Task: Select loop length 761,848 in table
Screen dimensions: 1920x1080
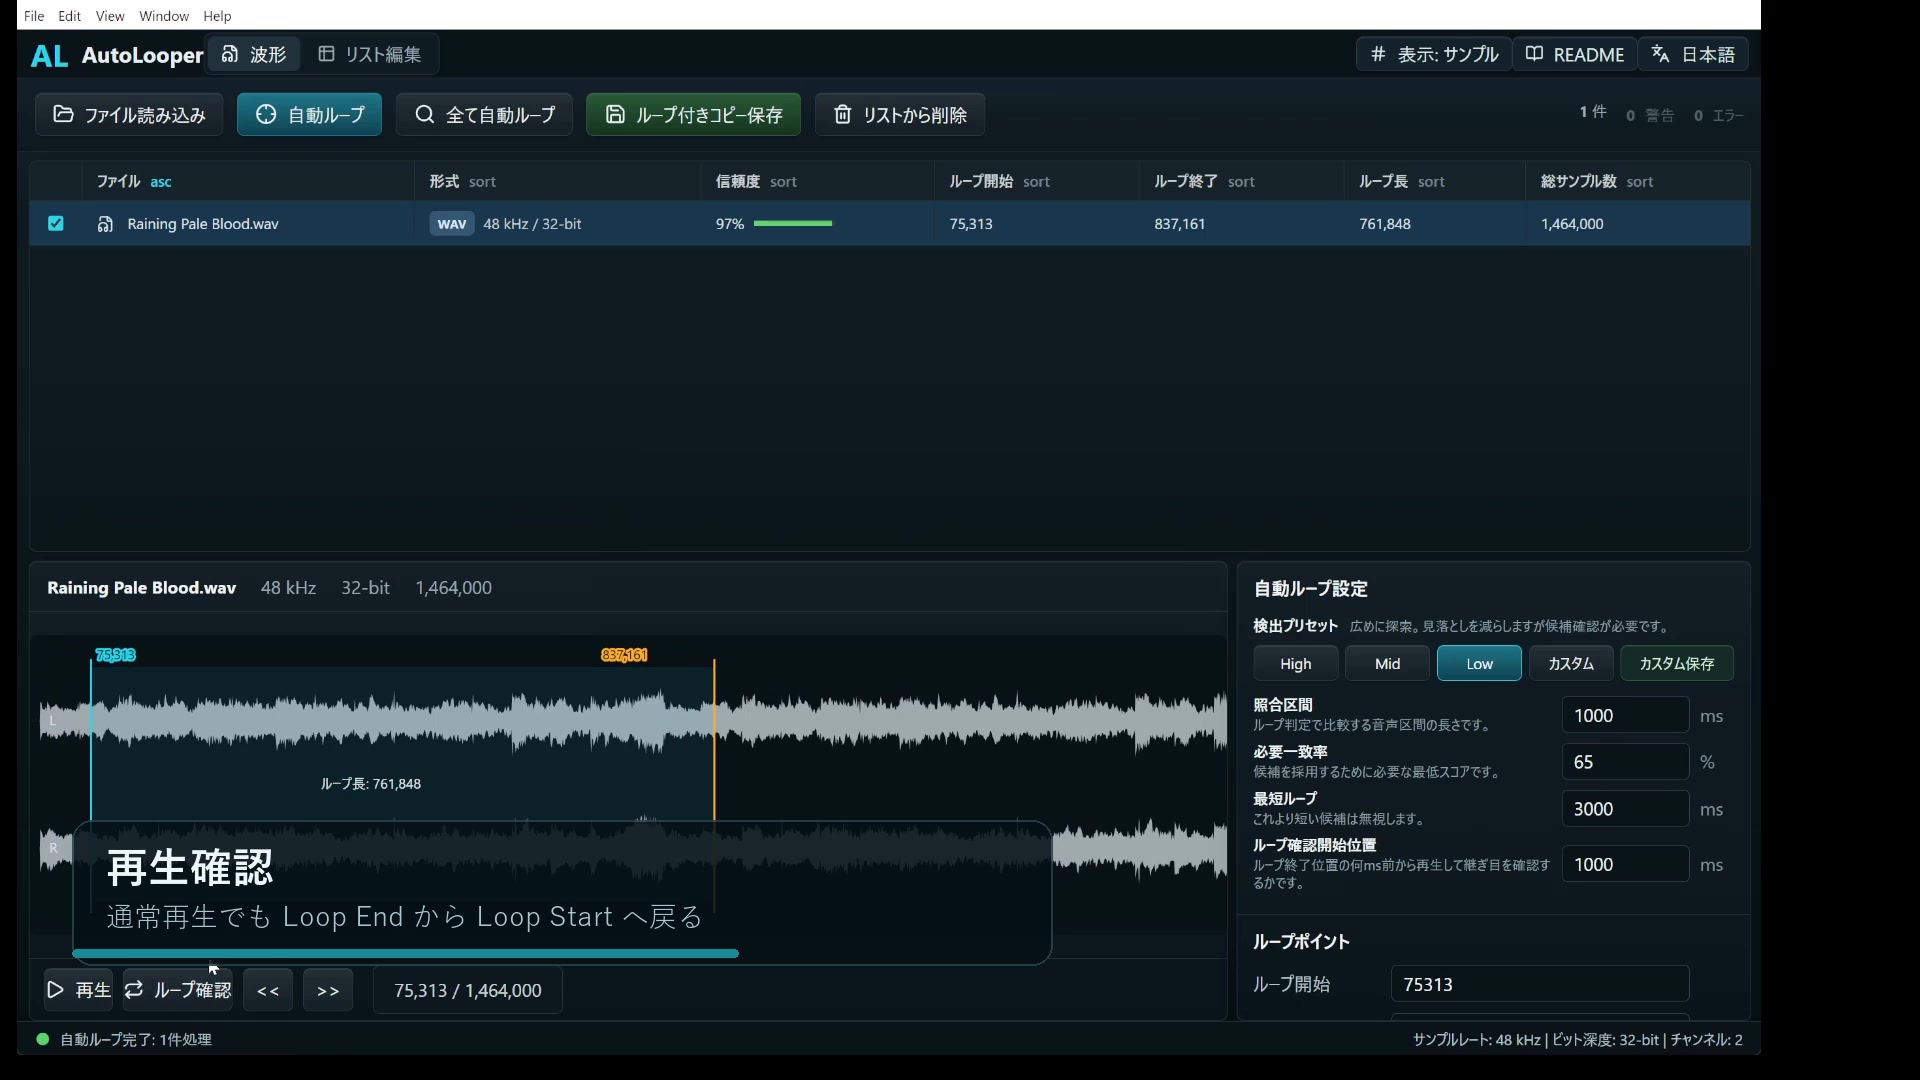Action: (1385, 224)
